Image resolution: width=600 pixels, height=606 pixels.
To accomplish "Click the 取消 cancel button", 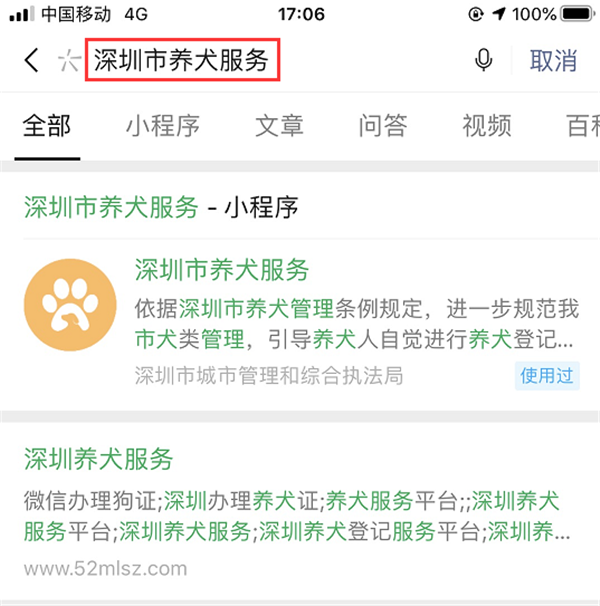I will (x=553, y=61).
